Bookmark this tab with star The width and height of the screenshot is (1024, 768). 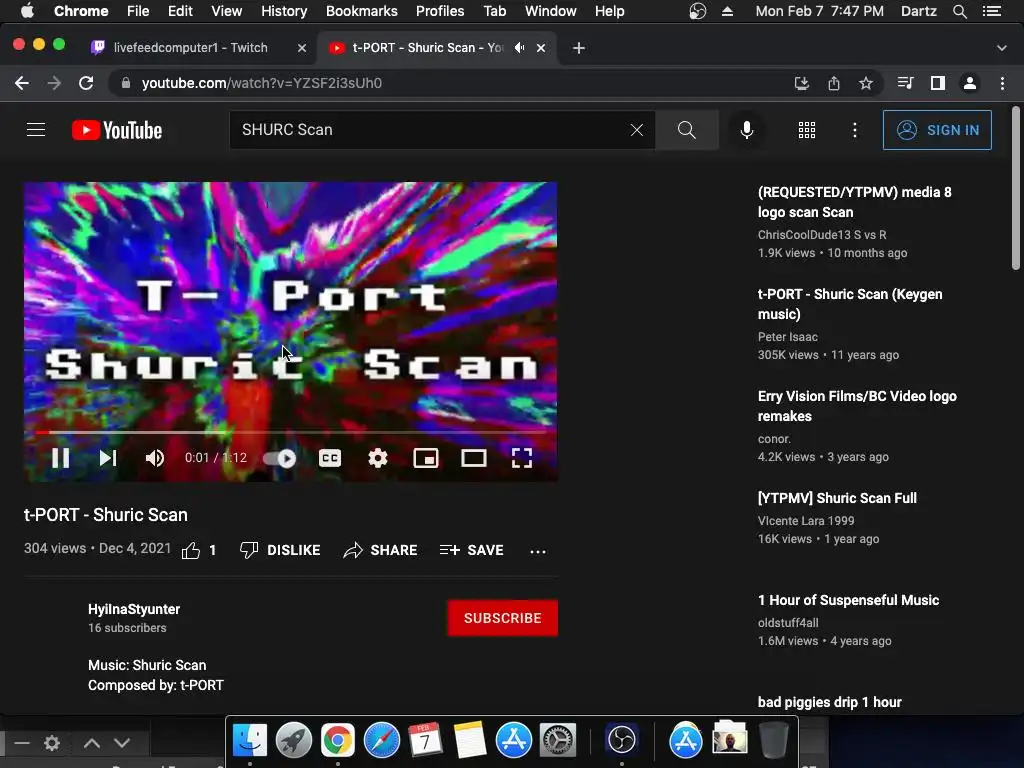pos(866,83)
